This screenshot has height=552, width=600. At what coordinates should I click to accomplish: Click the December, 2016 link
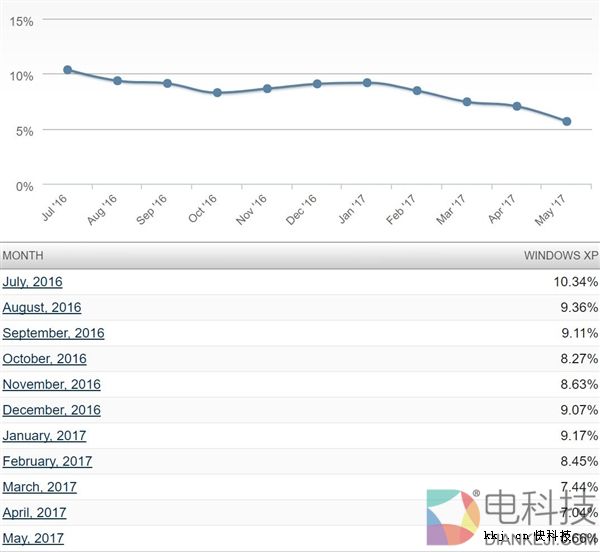[51, 410]
